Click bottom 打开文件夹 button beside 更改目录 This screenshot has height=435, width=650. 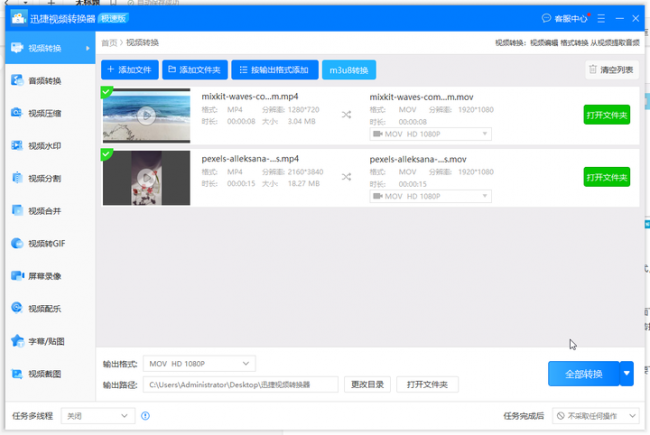click(427, 384)
